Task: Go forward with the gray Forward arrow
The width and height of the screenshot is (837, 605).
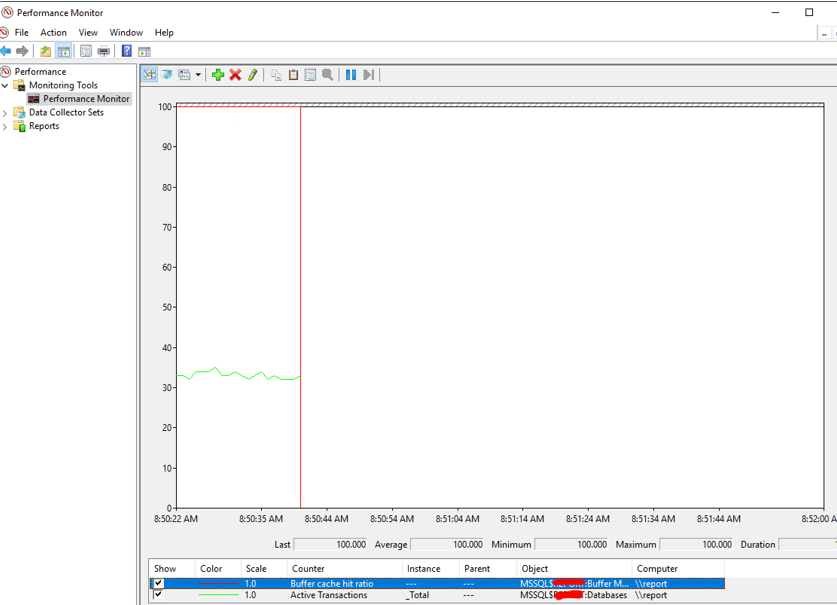Action: tap(22, 51)
